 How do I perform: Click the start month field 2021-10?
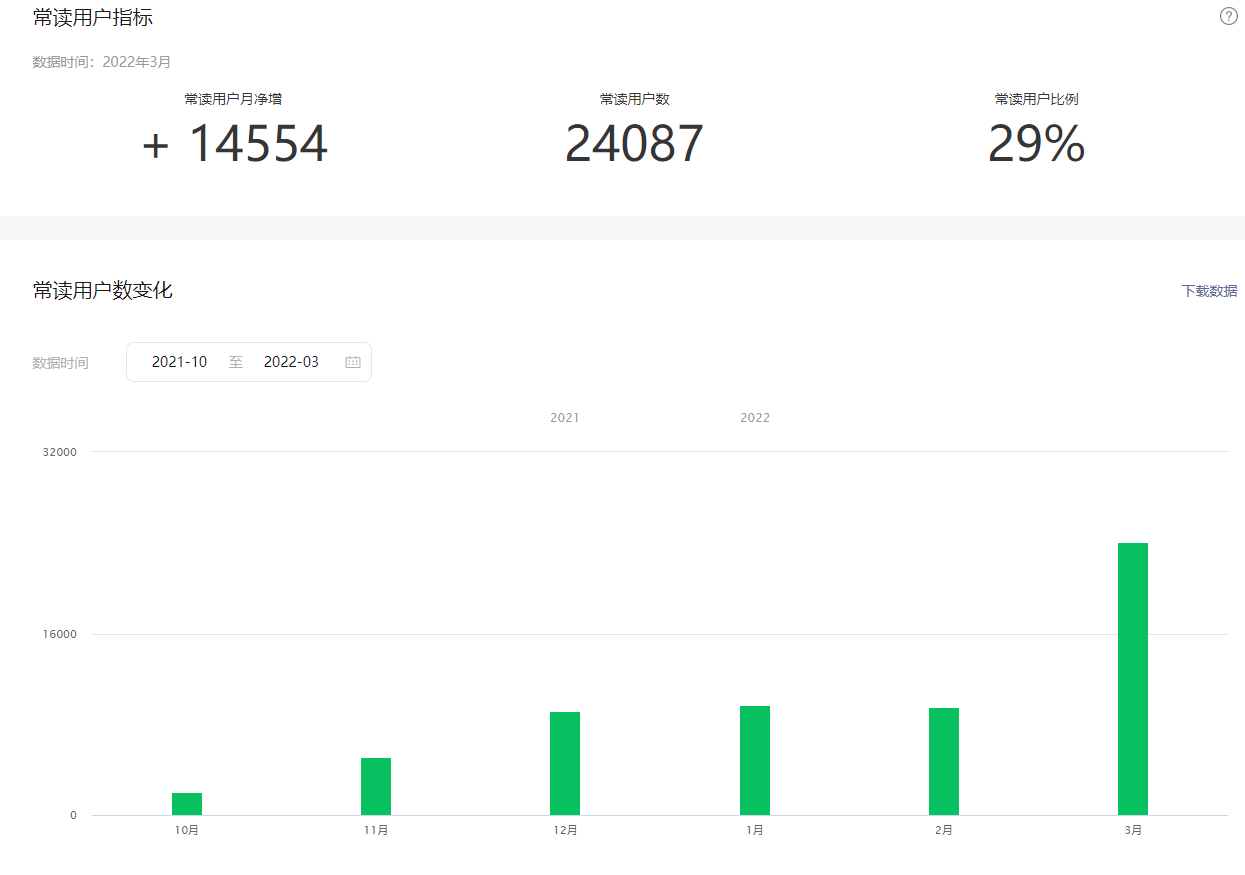(180, 362)
